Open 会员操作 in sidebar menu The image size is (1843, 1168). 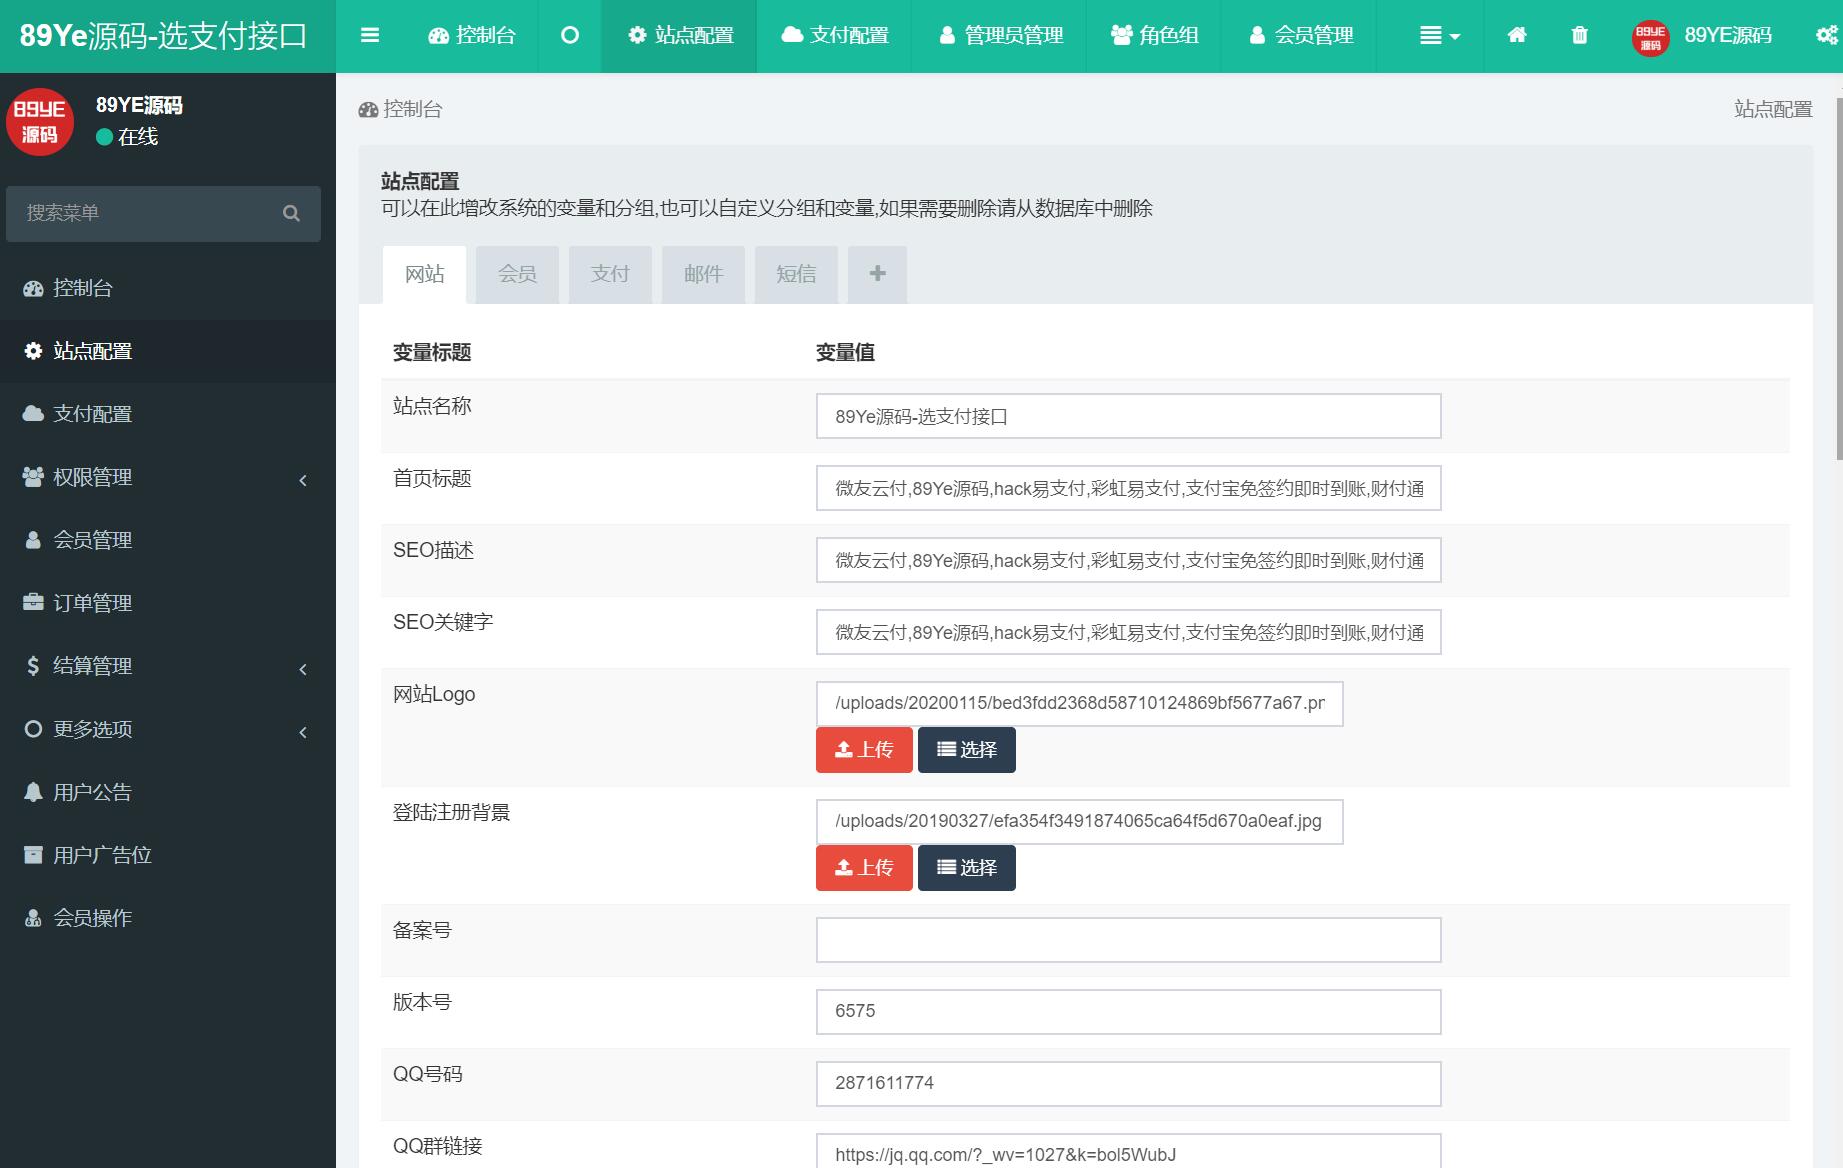[x=168, y=918]
